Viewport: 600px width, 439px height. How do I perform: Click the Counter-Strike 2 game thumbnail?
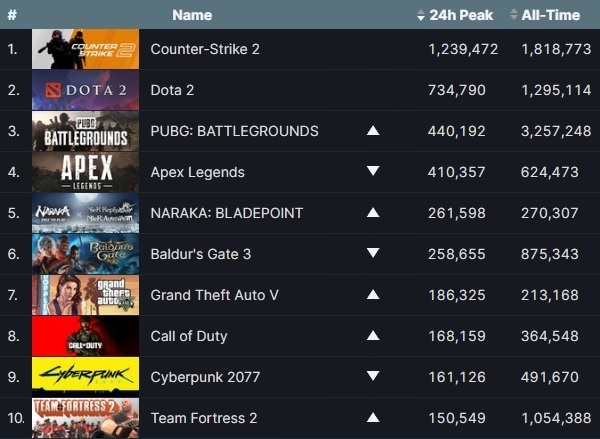85,49
